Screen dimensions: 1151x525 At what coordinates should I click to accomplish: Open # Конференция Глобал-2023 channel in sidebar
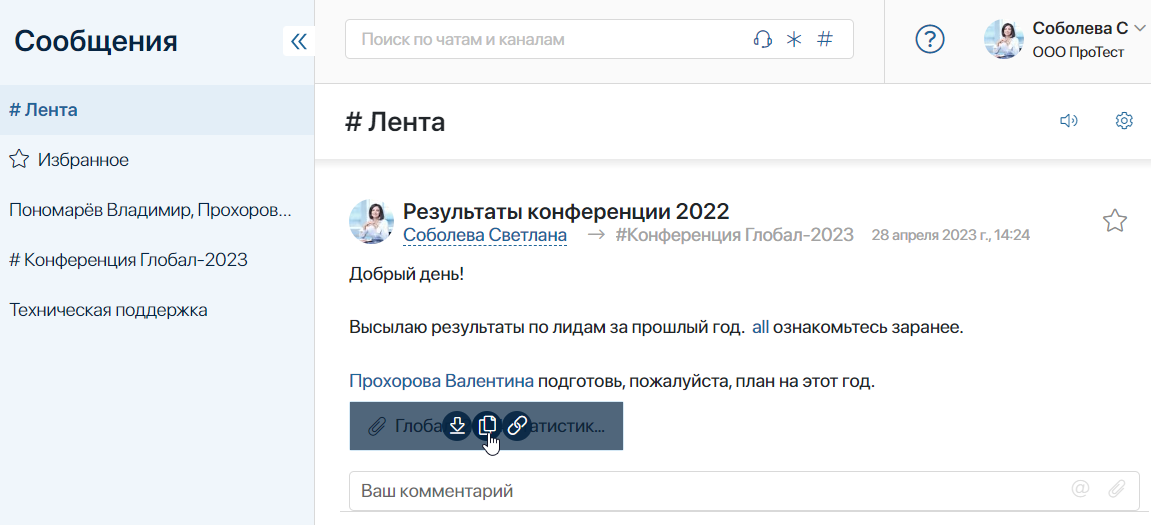coord(157,261)
